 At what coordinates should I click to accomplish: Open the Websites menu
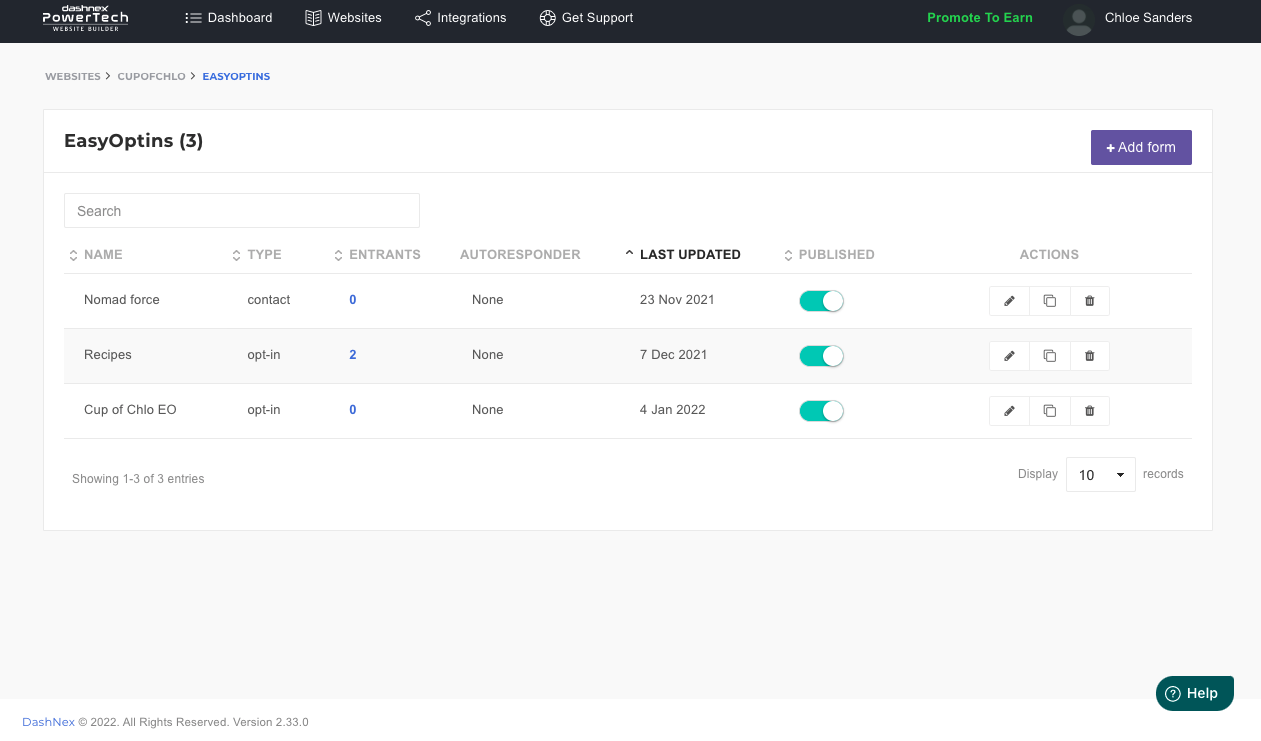tap(343, 18)
